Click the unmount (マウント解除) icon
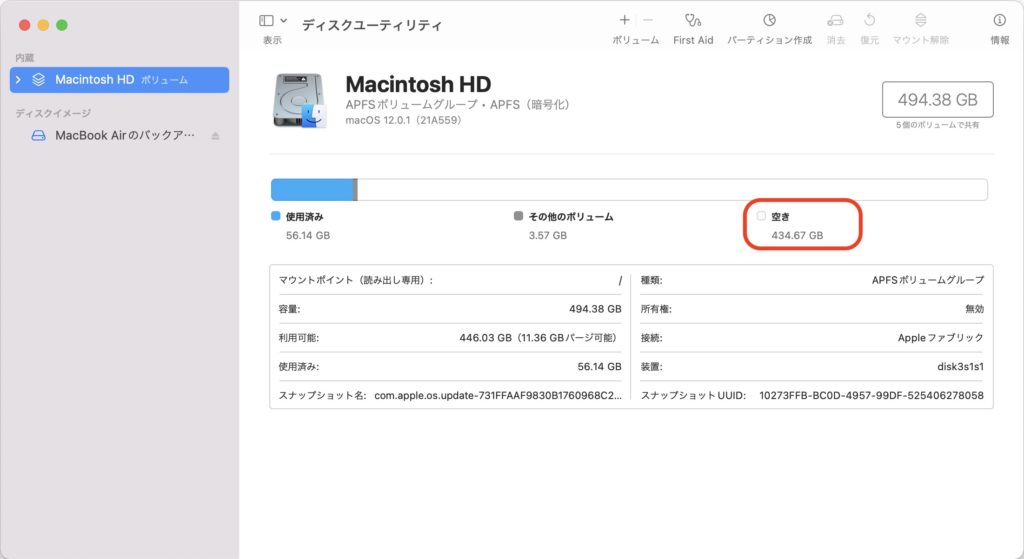Image resolution: width=1024 pixels, height=559 pixels. [x=920, y=20]
